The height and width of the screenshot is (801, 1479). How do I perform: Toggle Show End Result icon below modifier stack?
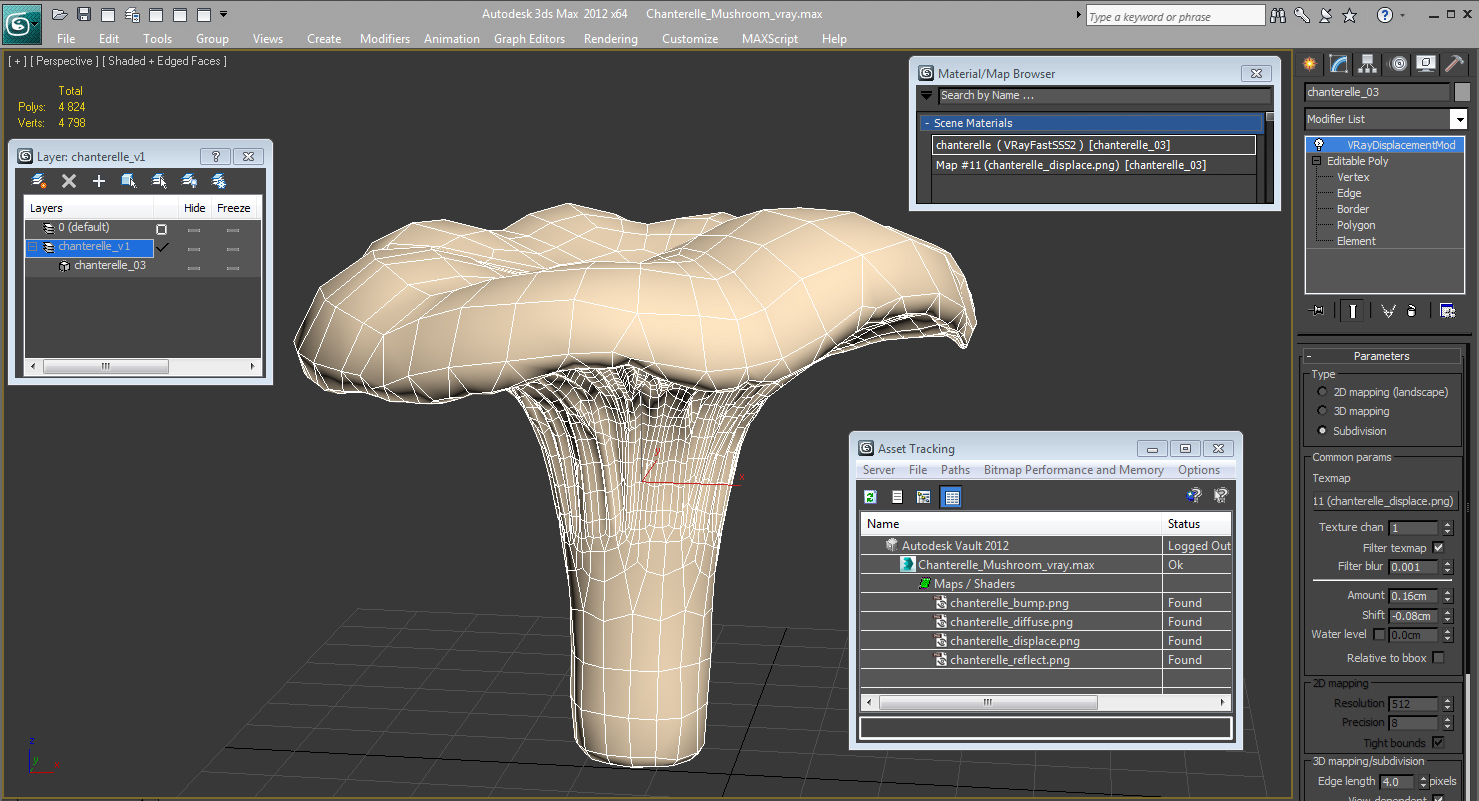(1353, 310)
